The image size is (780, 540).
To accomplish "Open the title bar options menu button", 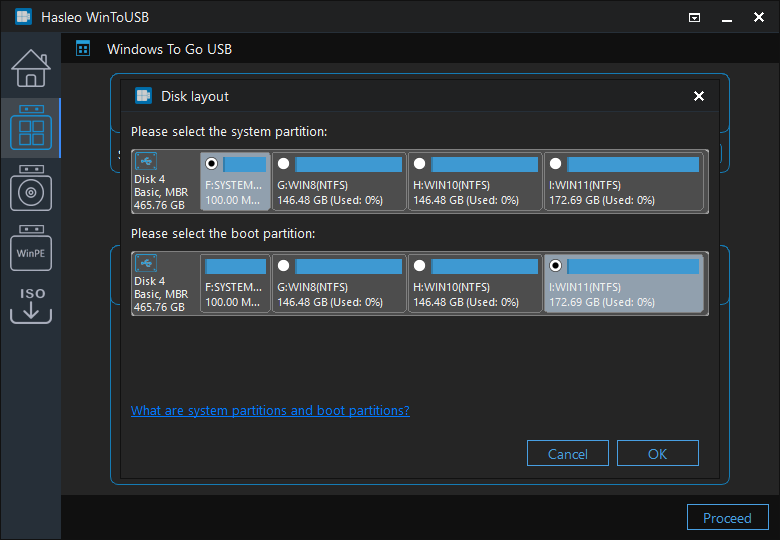I will click(x=694, y=18).
